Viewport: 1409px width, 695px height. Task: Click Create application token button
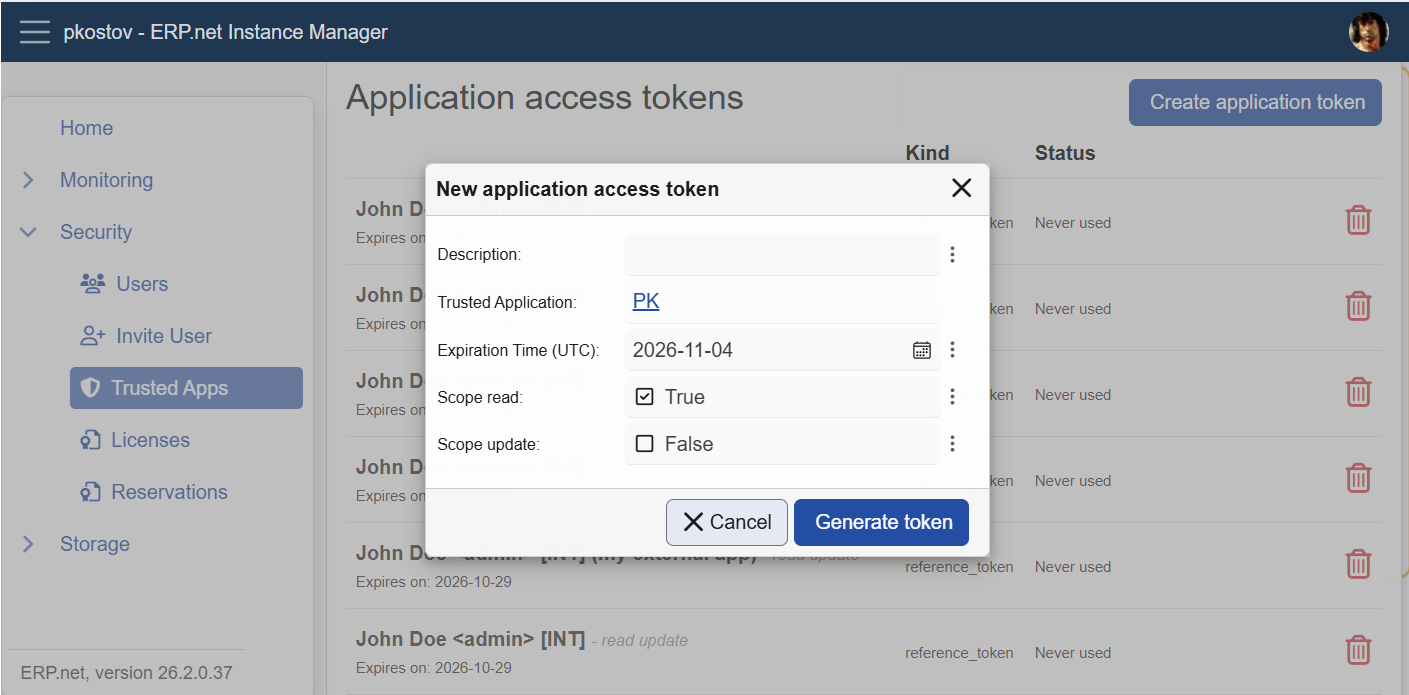[1255, 102]
